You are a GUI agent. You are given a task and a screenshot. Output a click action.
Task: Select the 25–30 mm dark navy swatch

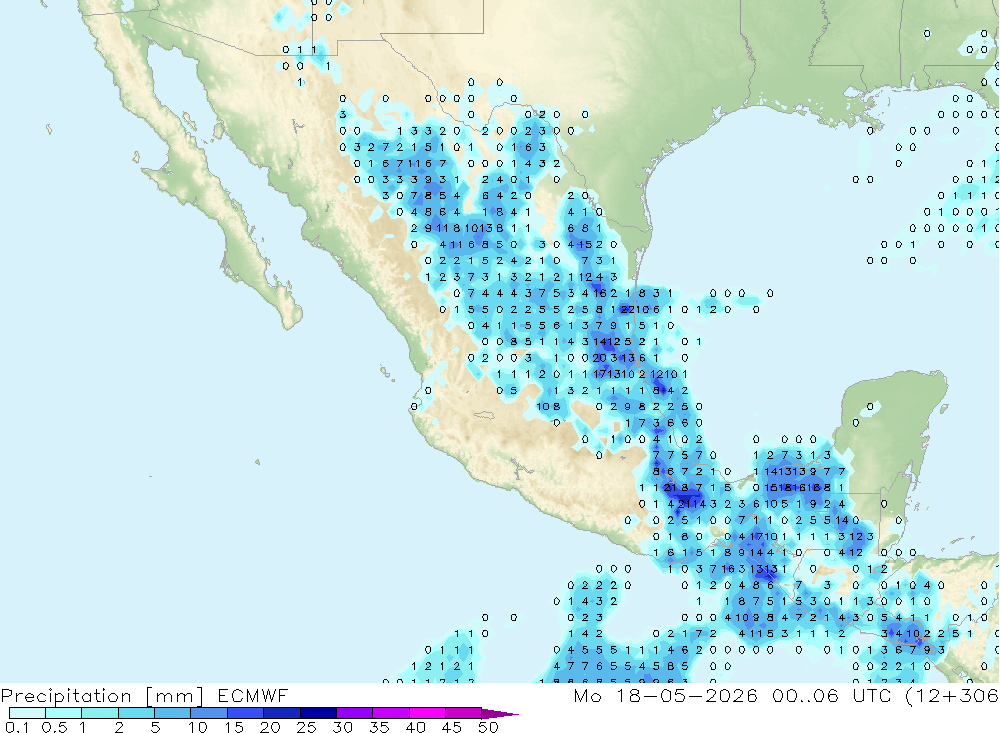318,713
